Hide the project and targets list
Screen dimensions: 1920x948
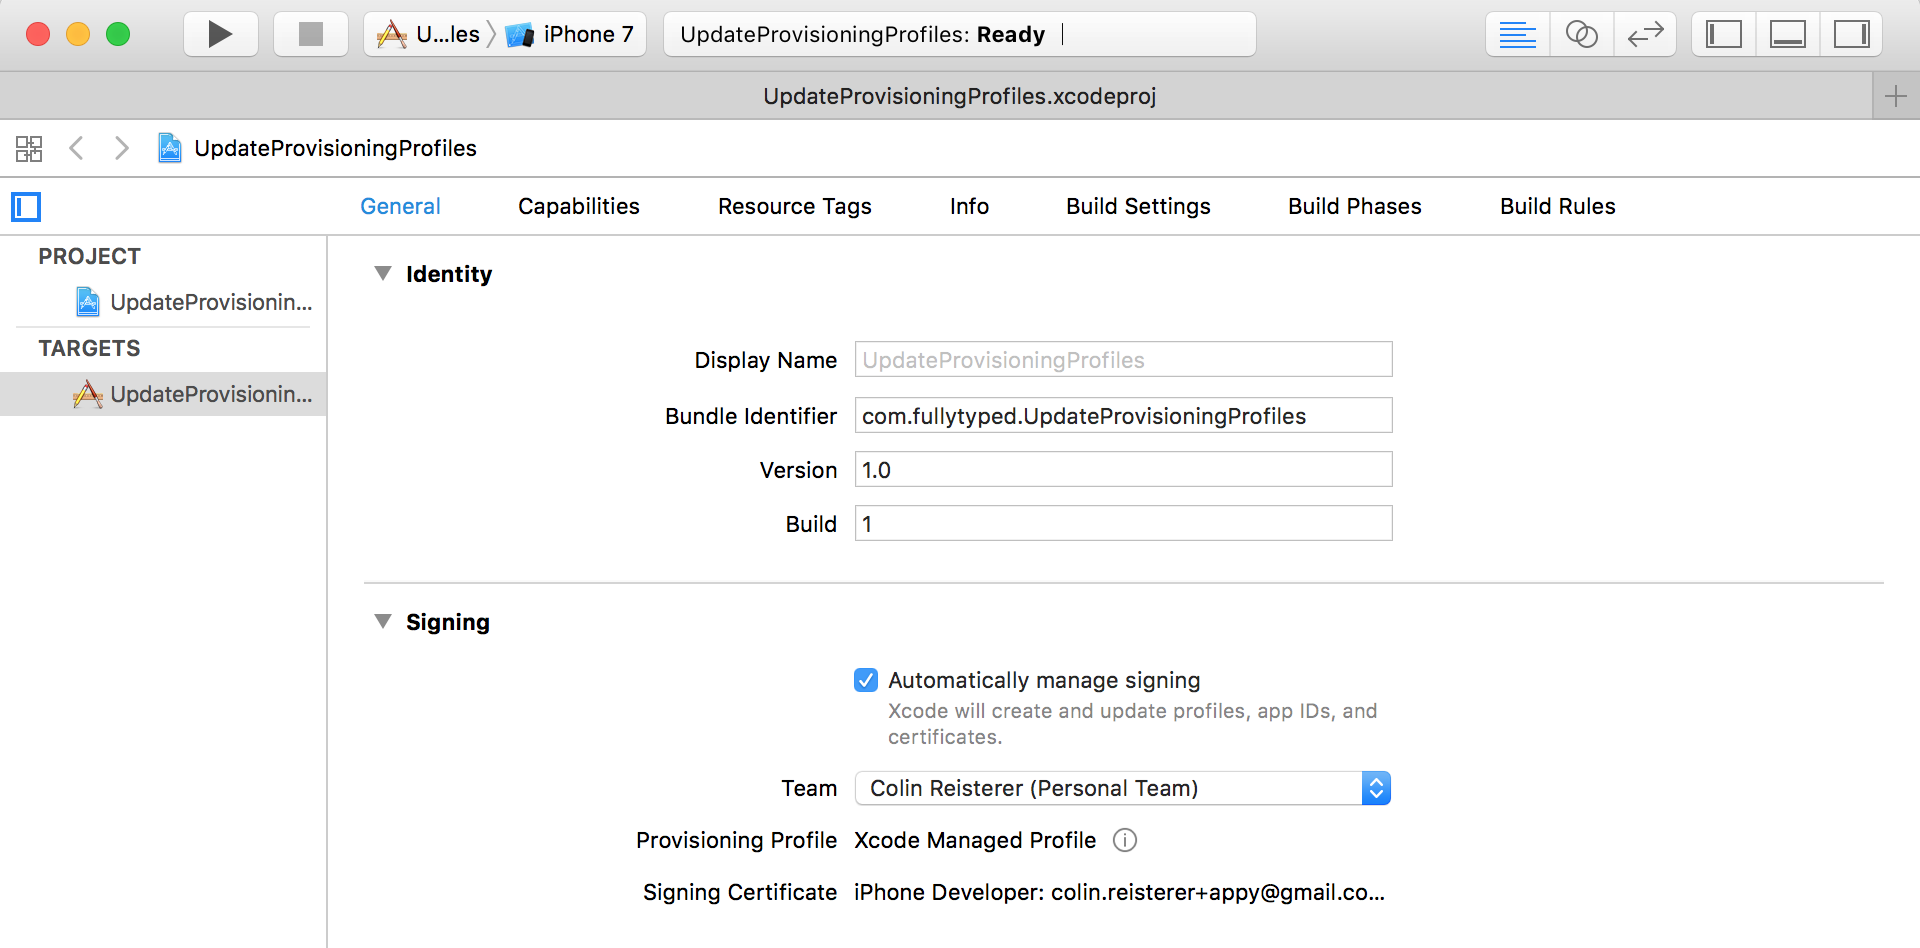click(x=26, y=207)
